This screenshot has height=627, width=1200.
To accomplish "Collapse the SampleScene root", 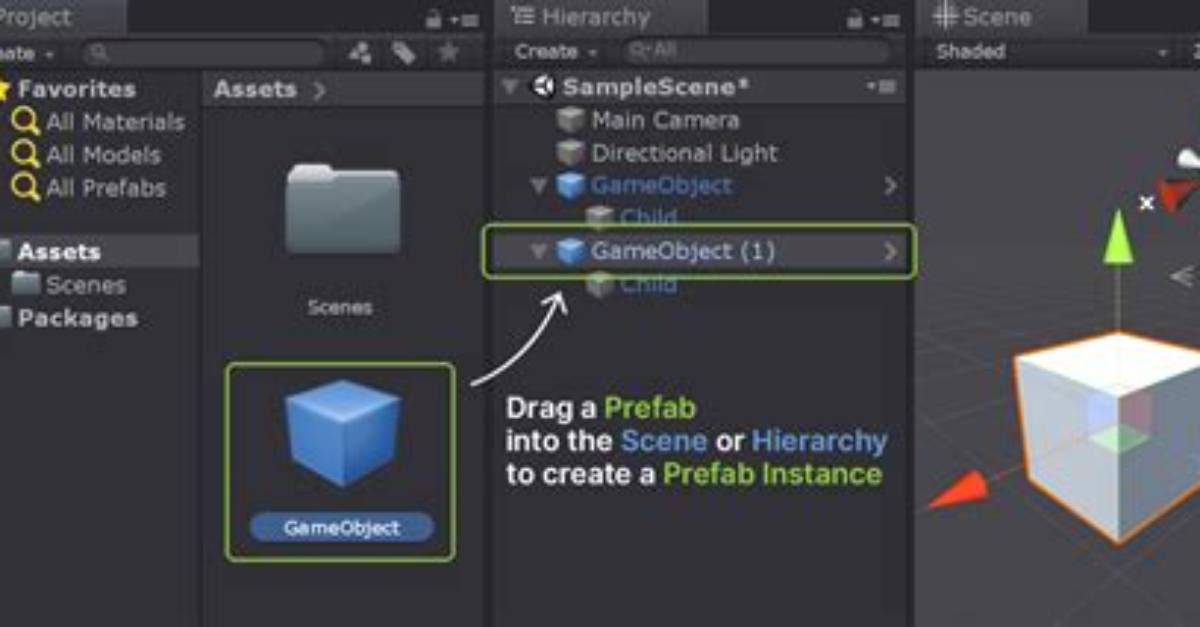I will [x=510, y=87].
